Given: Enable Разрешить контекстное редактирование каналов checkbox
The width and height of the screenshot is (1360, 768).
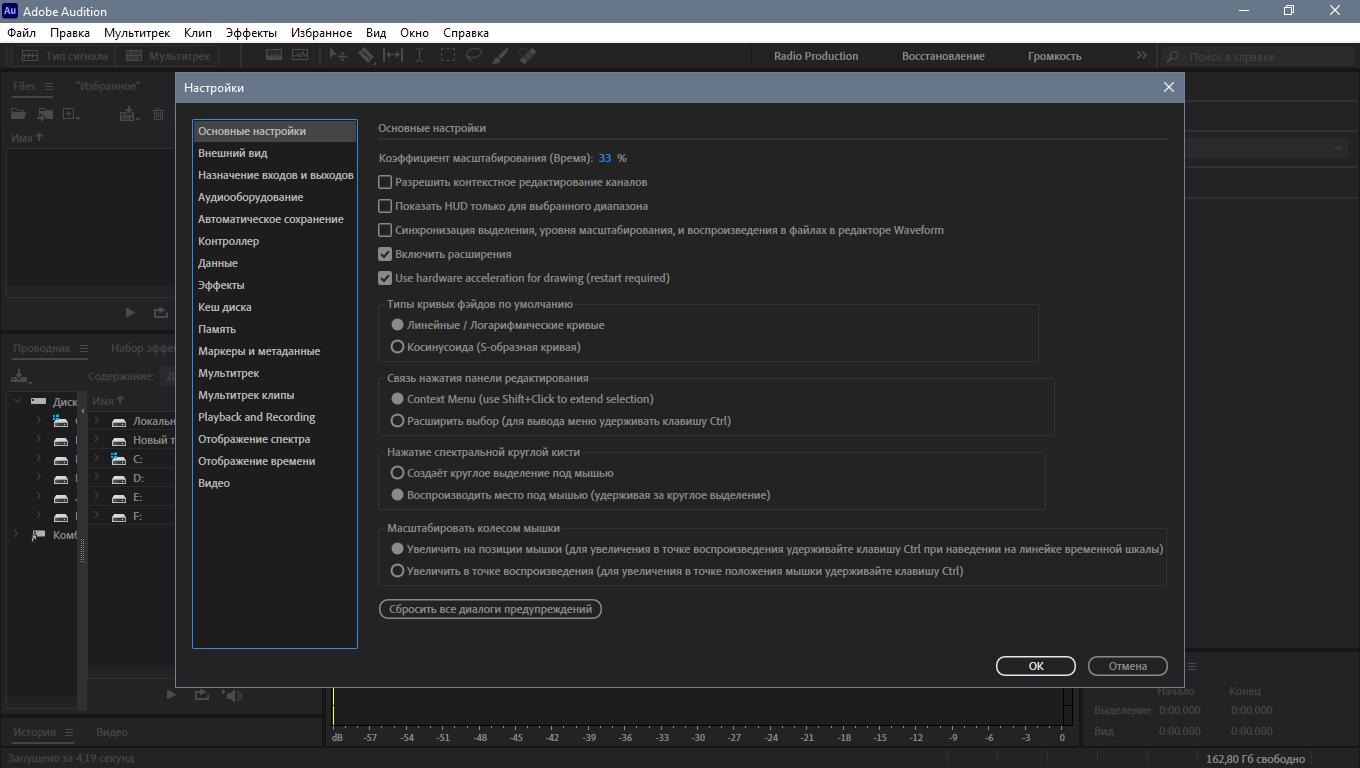Looking at the screenshot, I should tap(385, 182).
